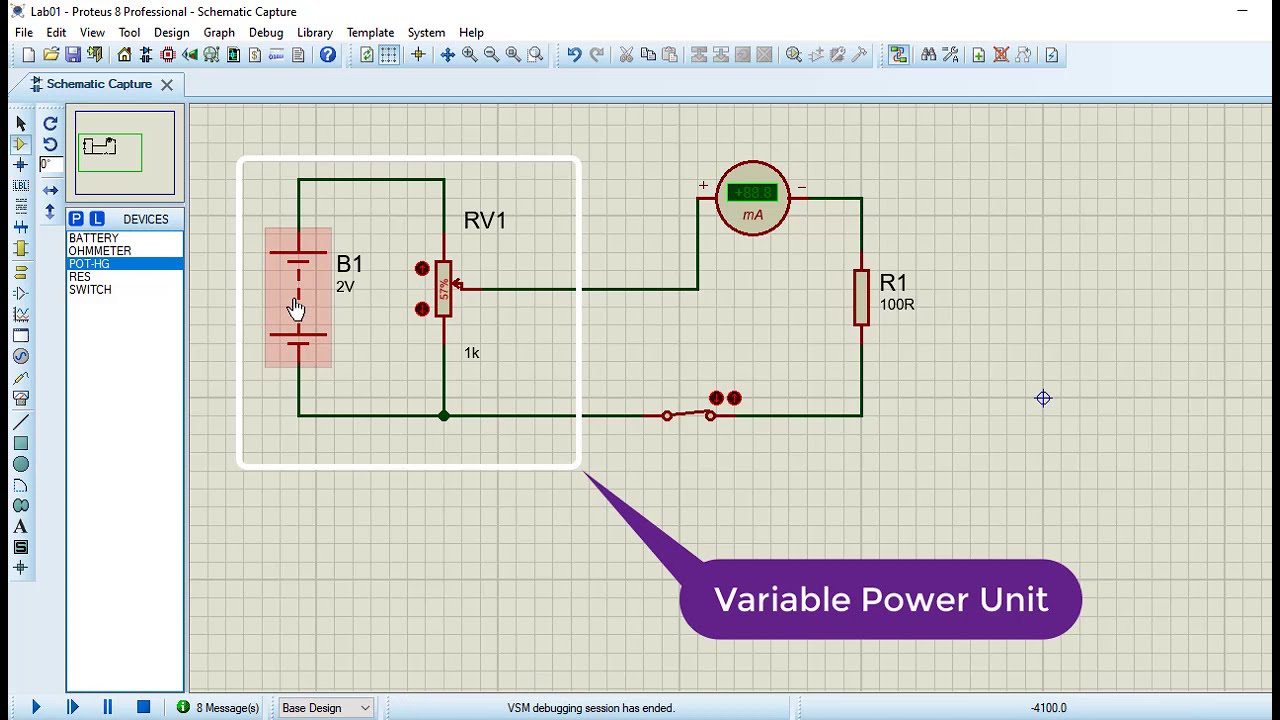Click the overview thumbnail preview

click(x=125, y=153)
